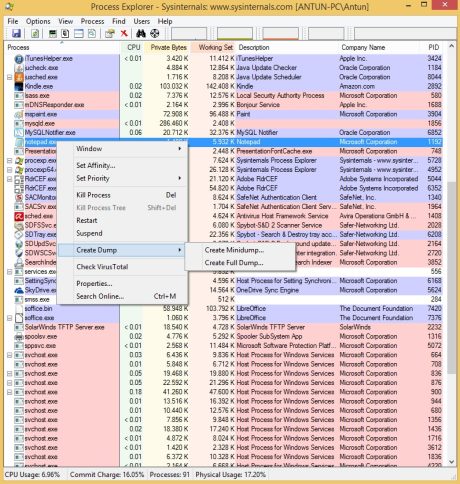
Task: Click the Refresh Now toolbar icon
Action: [35, 33]
